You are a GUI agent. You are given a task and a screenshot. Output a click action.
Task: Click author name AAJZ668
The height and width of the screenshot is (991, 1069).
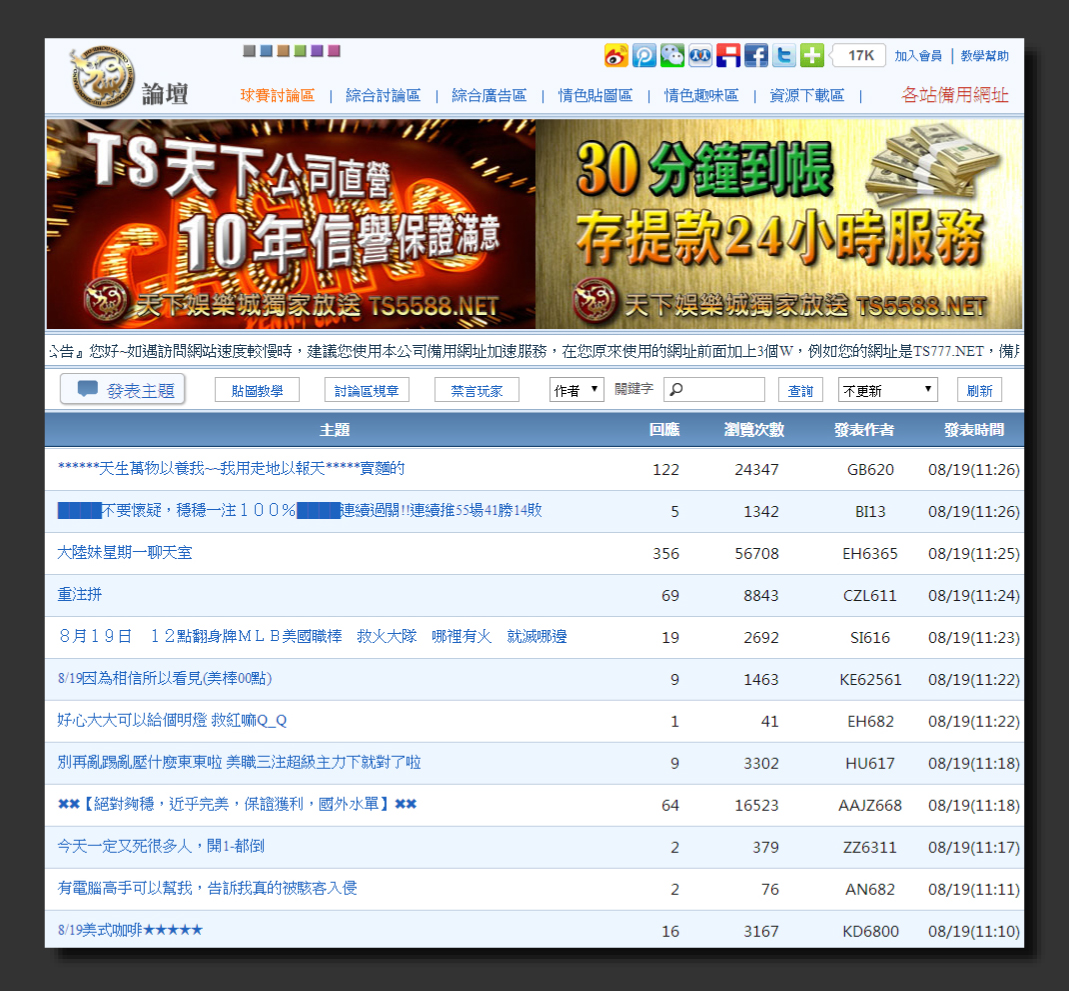tap(870, 806)
